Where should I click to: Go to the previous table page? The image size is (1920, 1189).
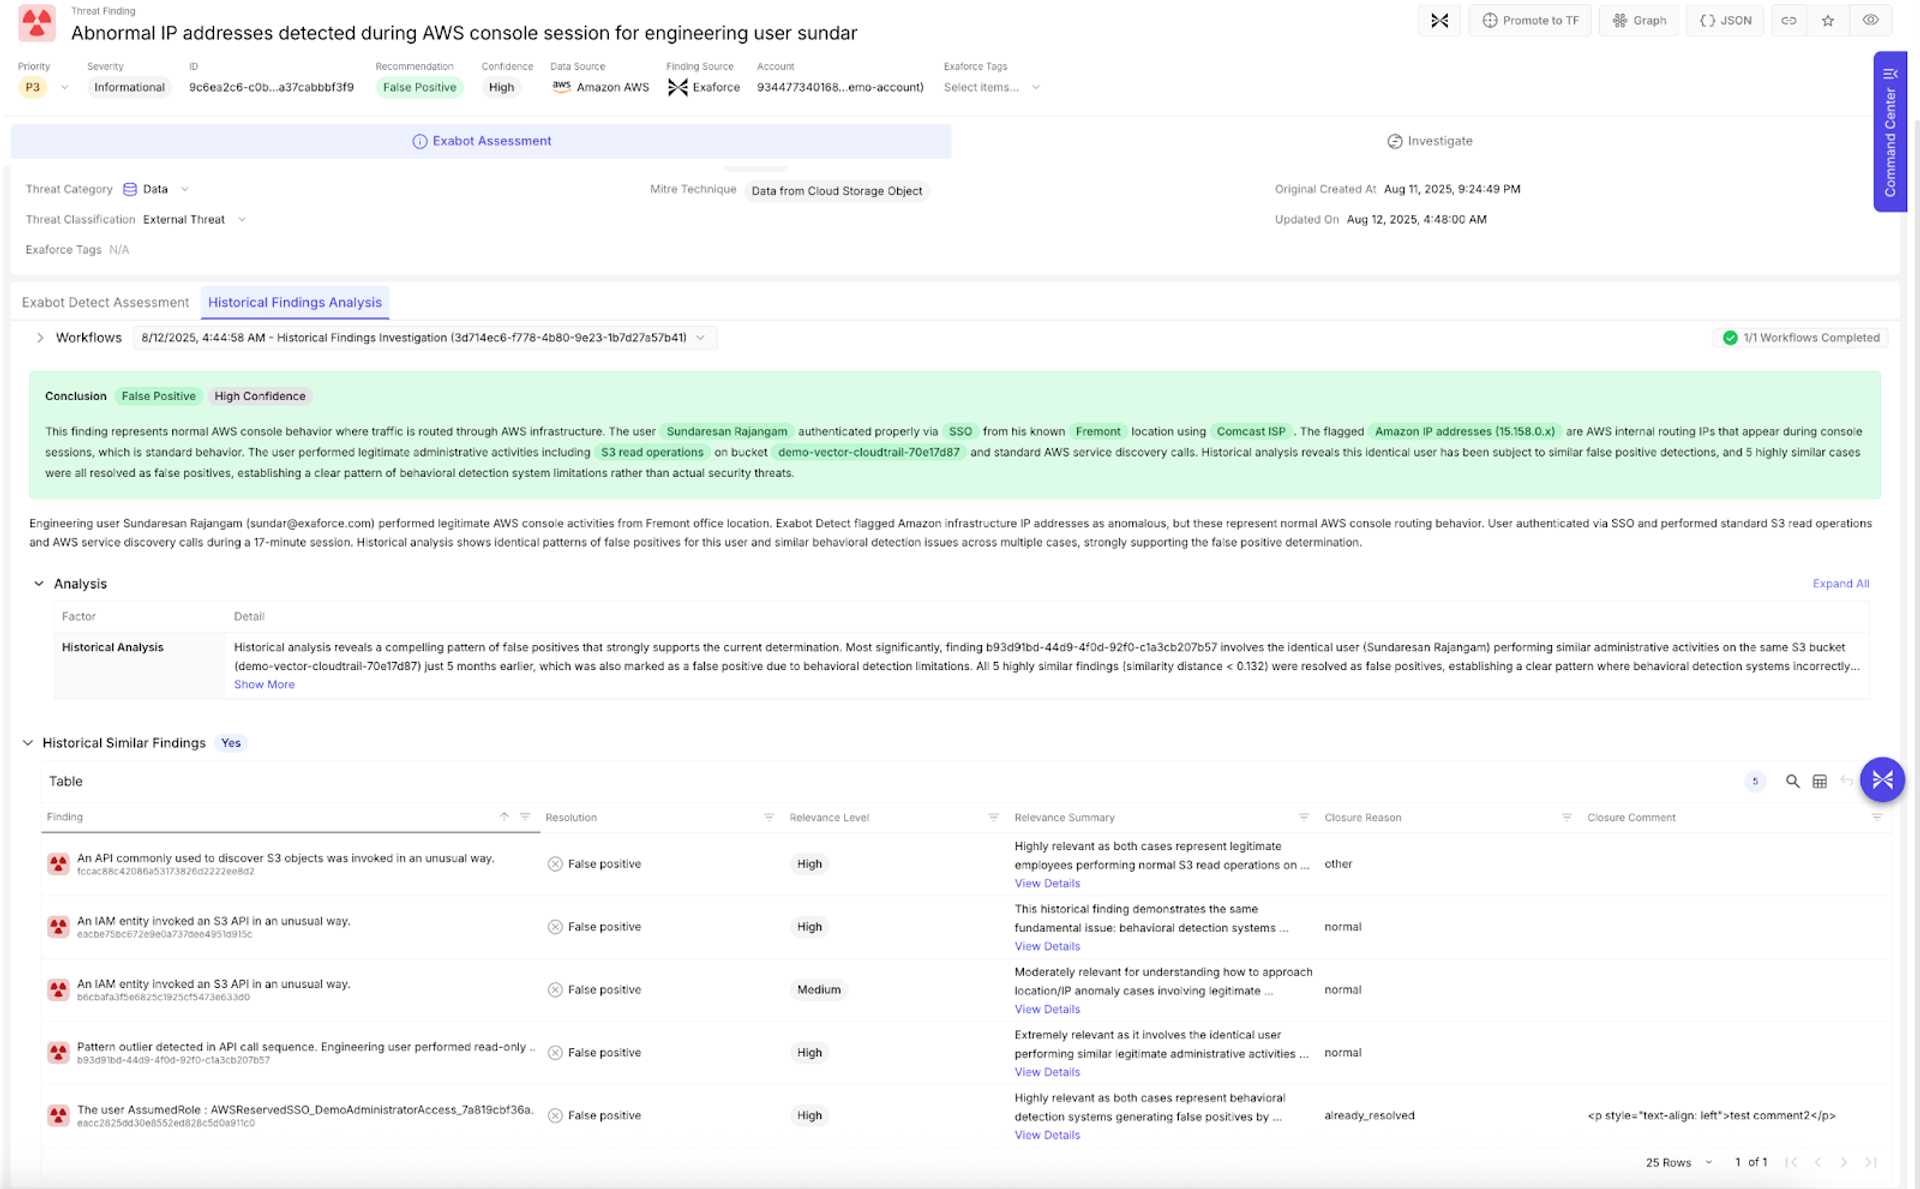pos(1818,1163)
